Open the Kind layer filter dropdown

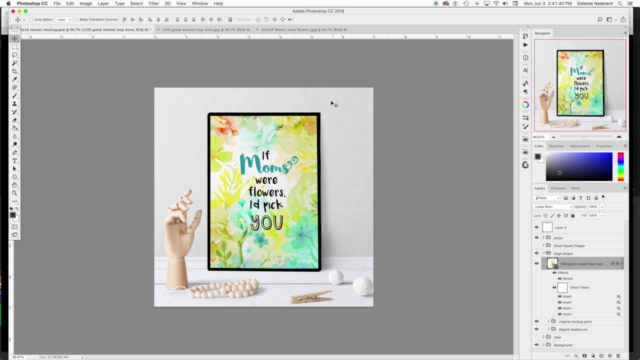547,198
